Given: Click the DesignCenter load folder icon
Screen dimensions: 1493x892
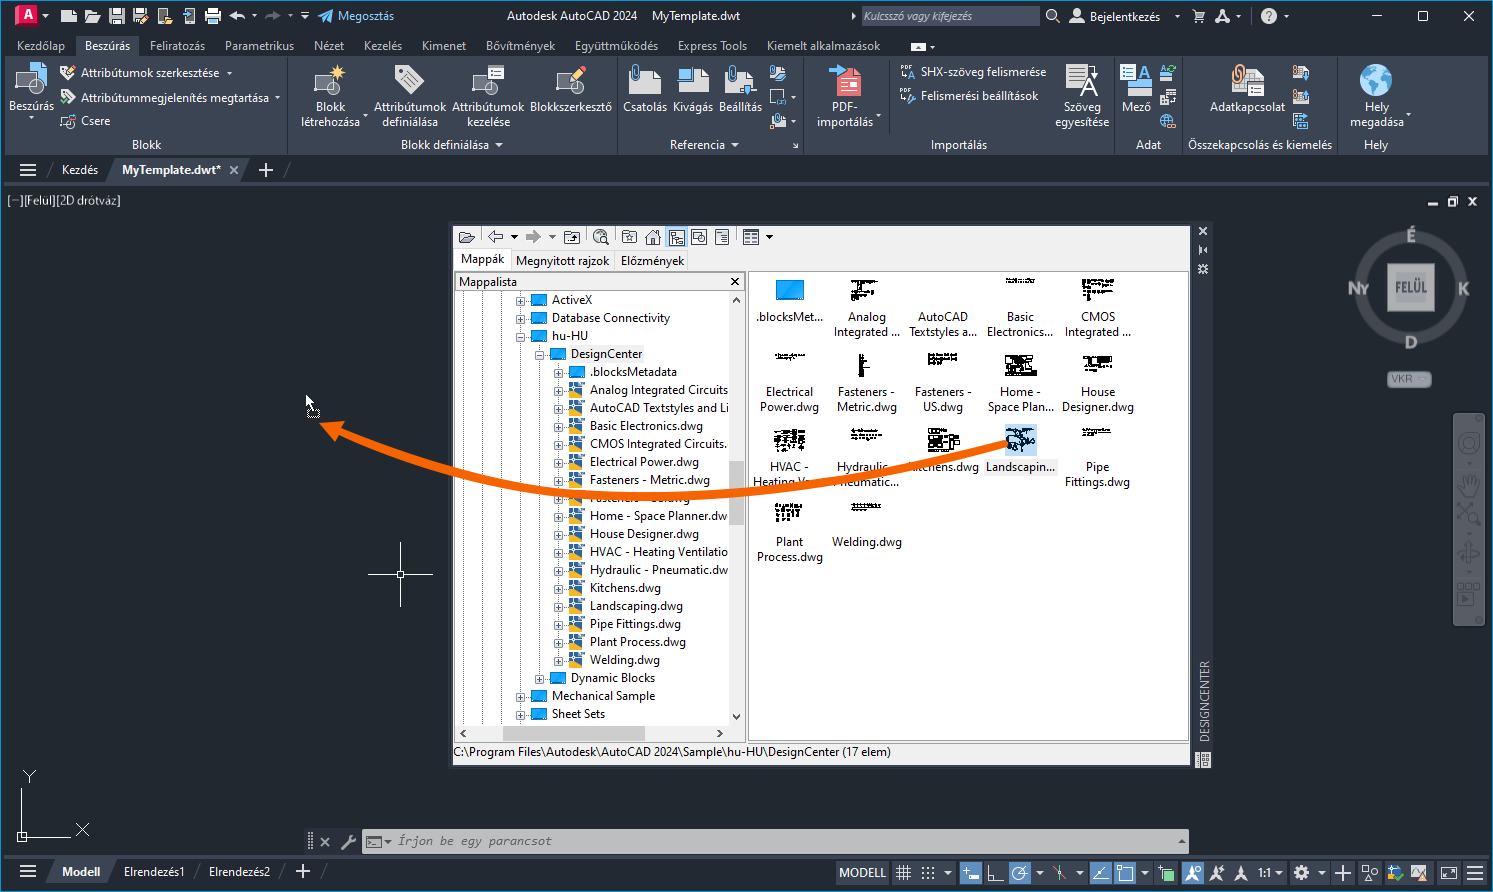Looking at the screenshot, I should tap(467, 237).
